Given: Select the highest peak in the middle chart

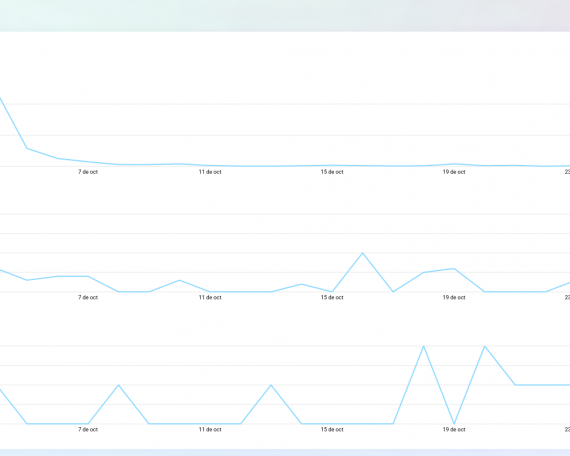Looking at the screenshot, I should pyautogui.click(x=362, y=253).
